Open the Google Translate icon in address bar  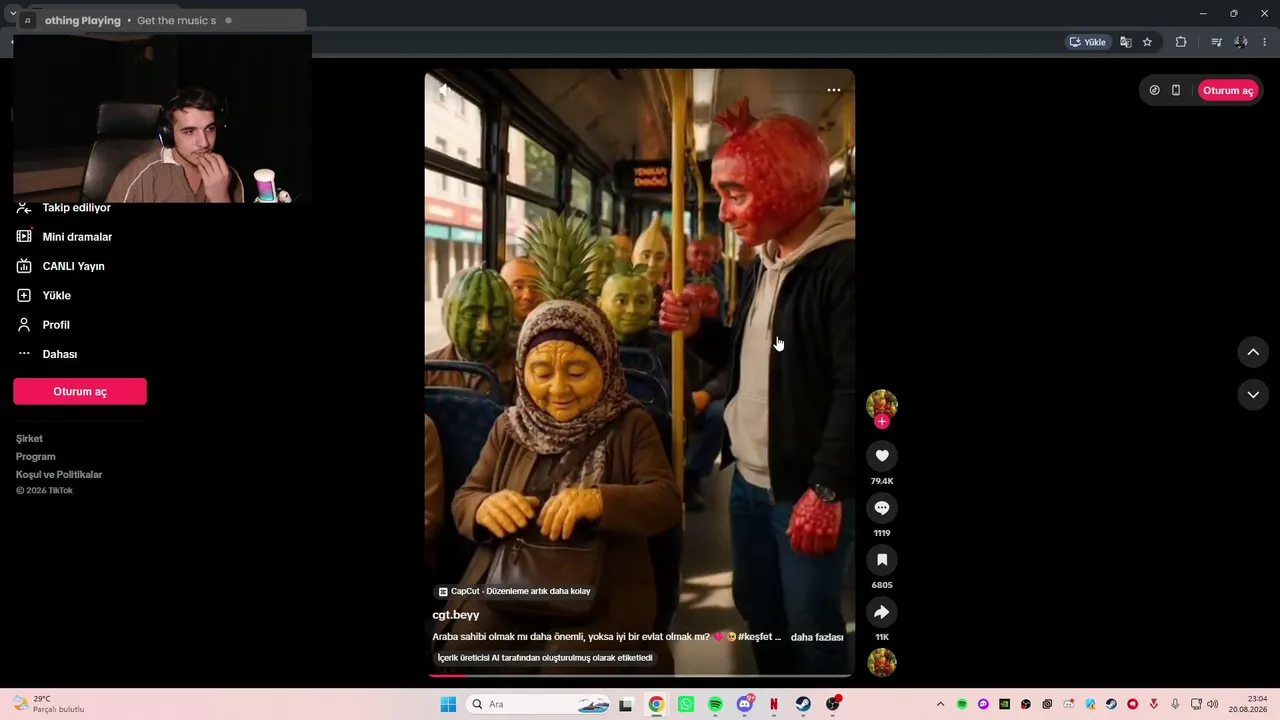pyautogui.click(x=1126, y=42)
